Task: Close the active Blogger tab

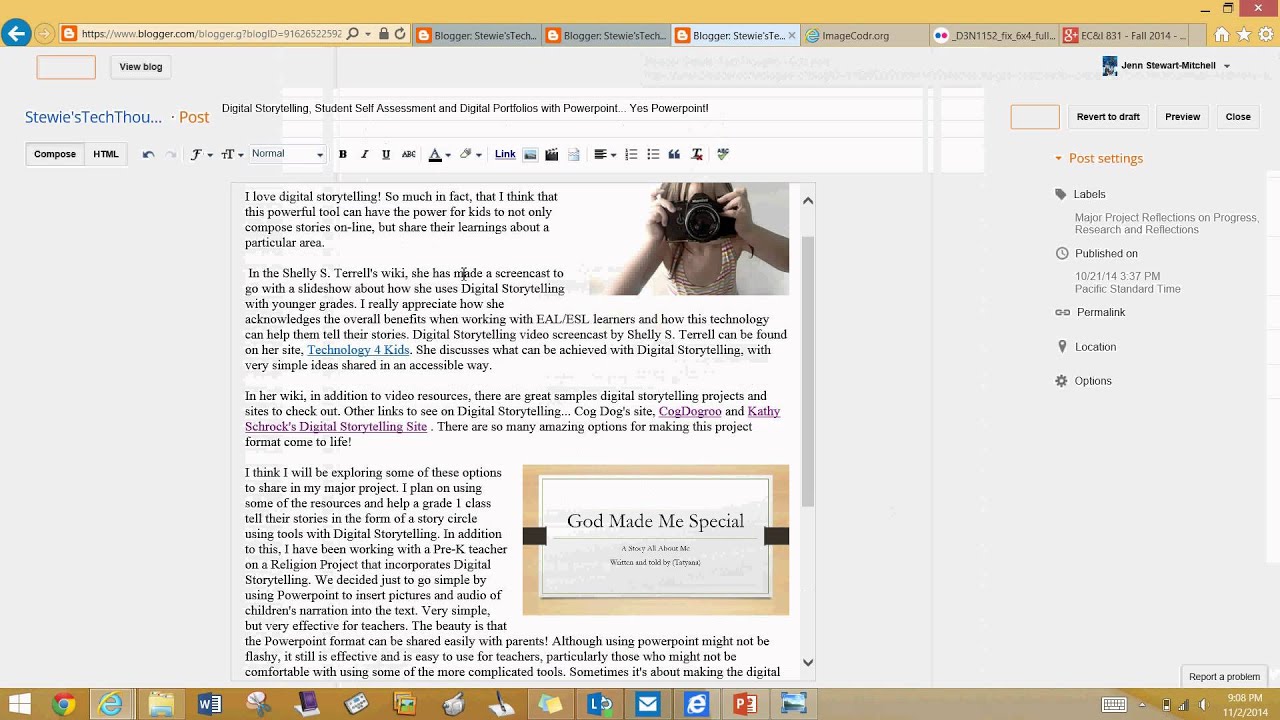Action: click(x=792, y=35)
